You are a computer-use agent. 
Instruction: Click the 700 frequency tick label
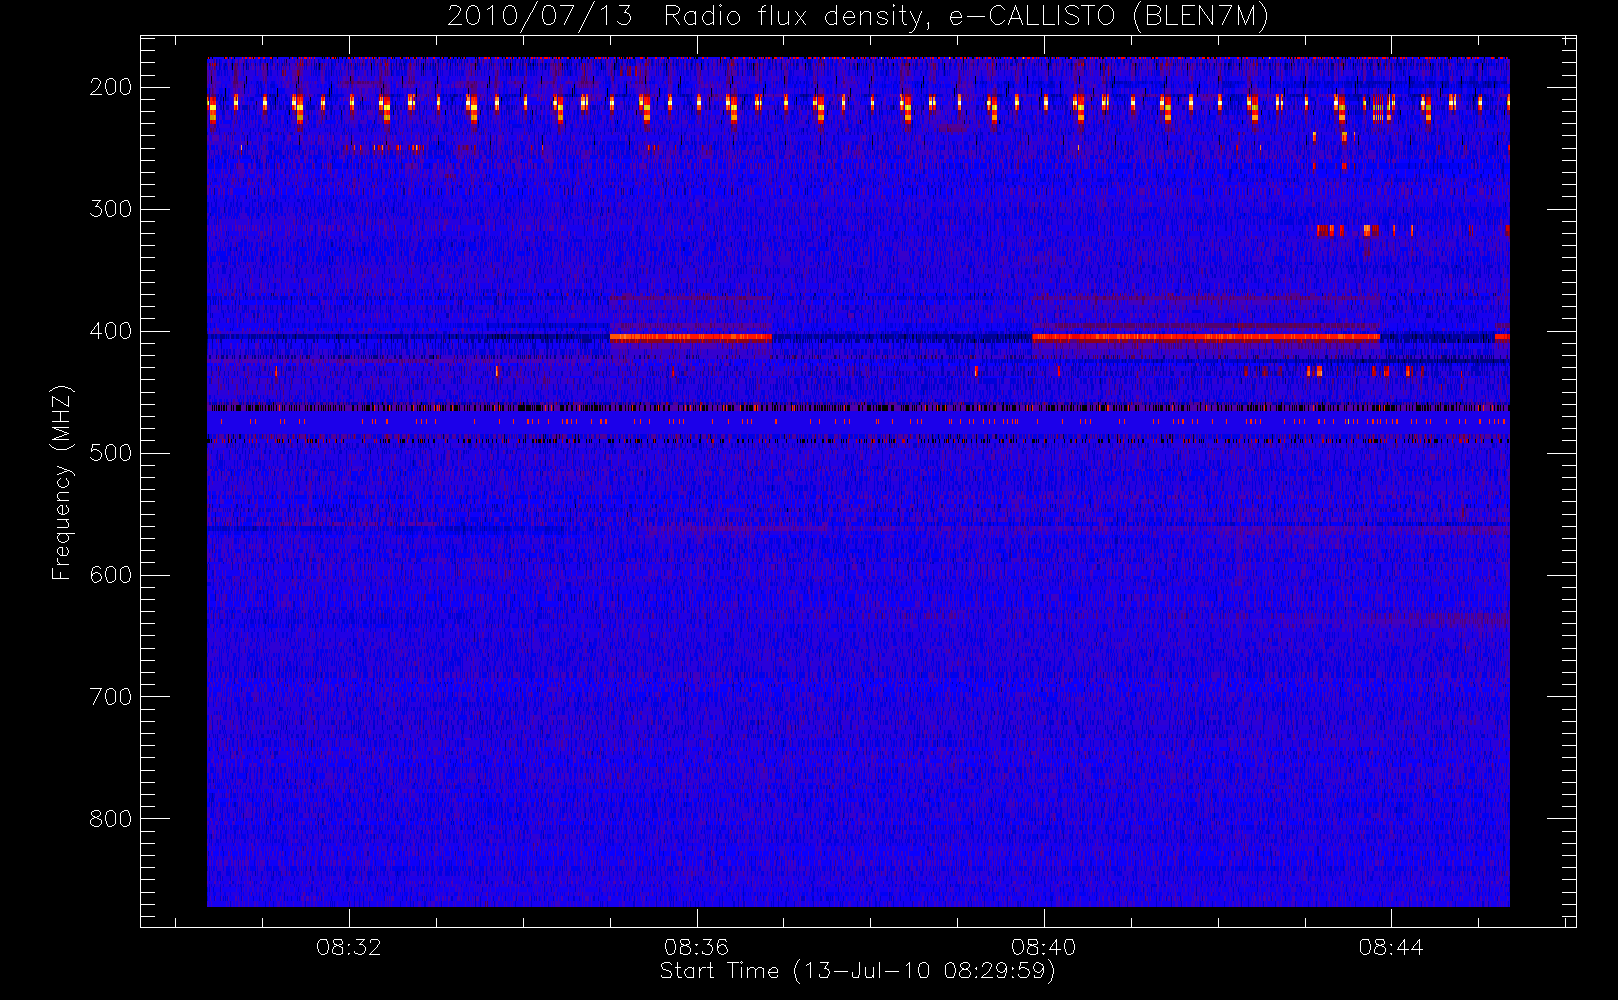coord(111,697)
